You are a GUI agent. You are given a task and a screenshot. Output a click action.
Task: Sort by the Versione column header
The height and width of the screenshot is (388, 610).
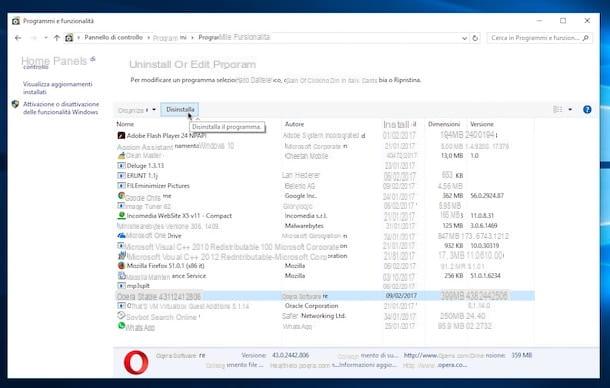(482, 124)
